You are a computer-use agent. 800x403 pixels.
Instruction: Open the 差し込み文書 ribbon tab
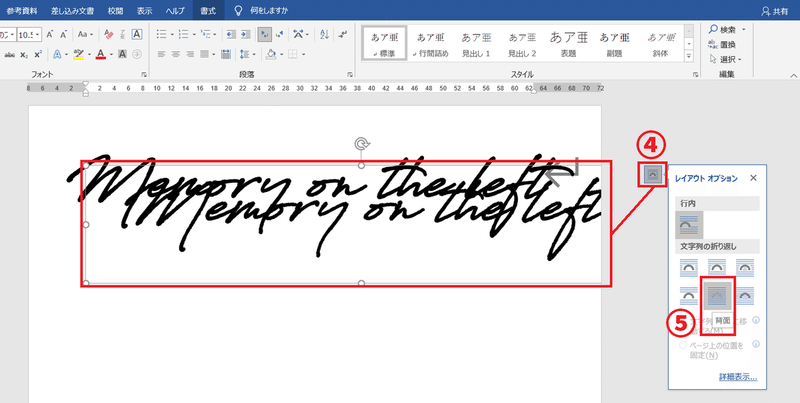point(73,10)
